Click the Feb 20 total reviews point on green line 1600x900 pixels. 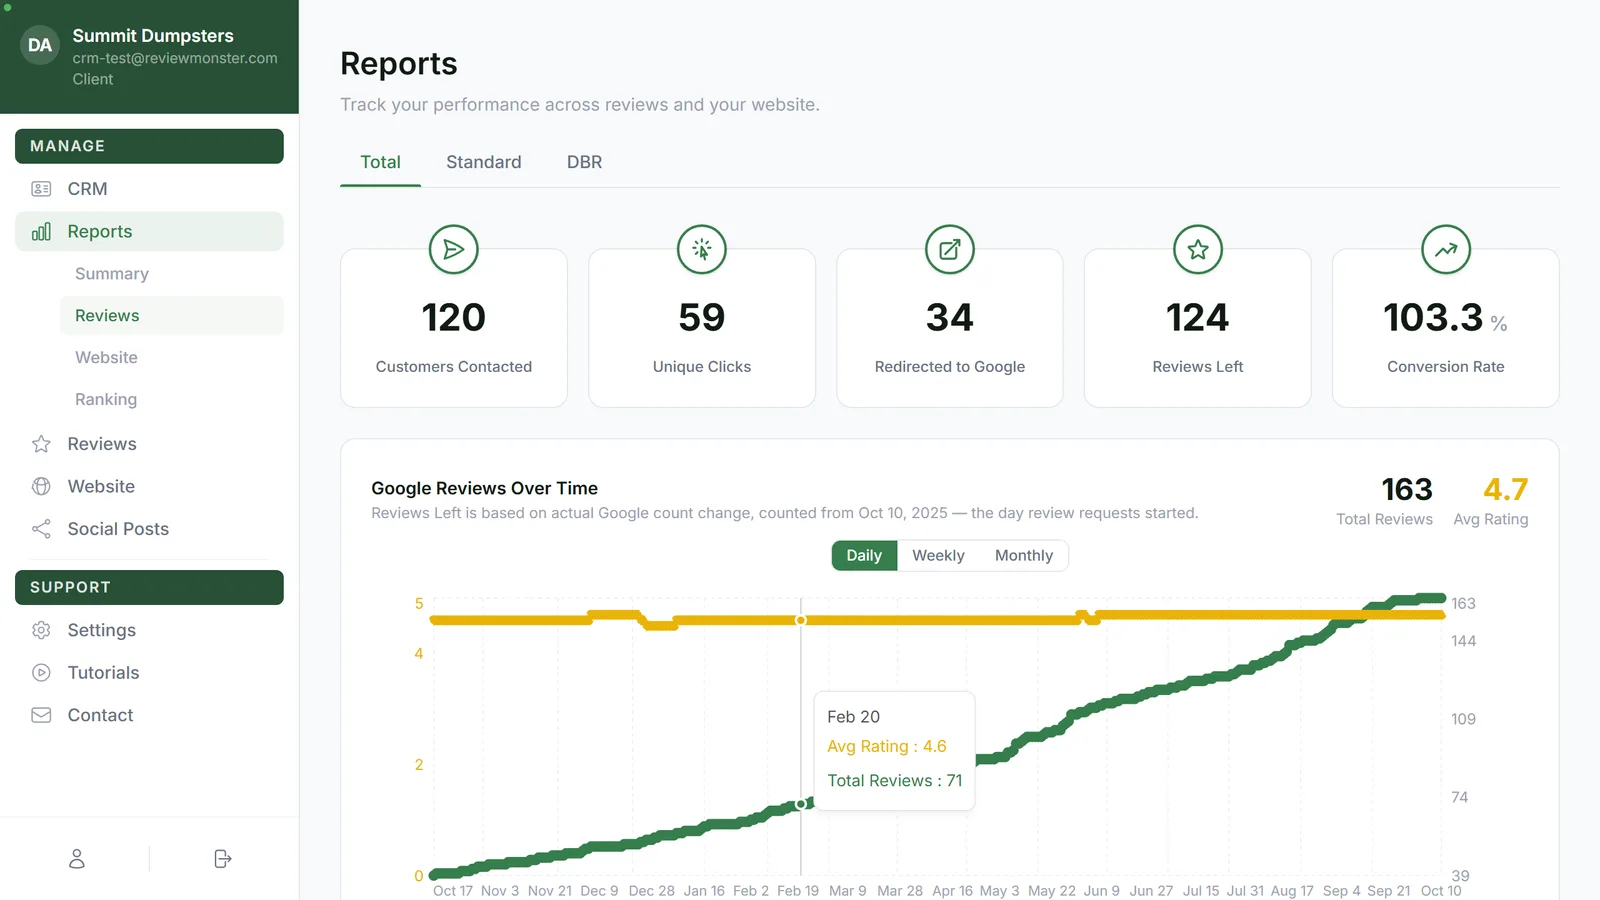801,804
